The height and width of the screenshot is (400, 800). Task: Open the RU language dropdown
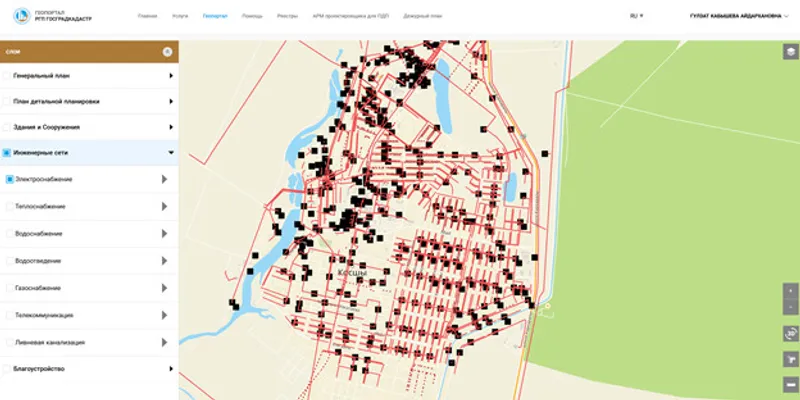click(636, 16)
